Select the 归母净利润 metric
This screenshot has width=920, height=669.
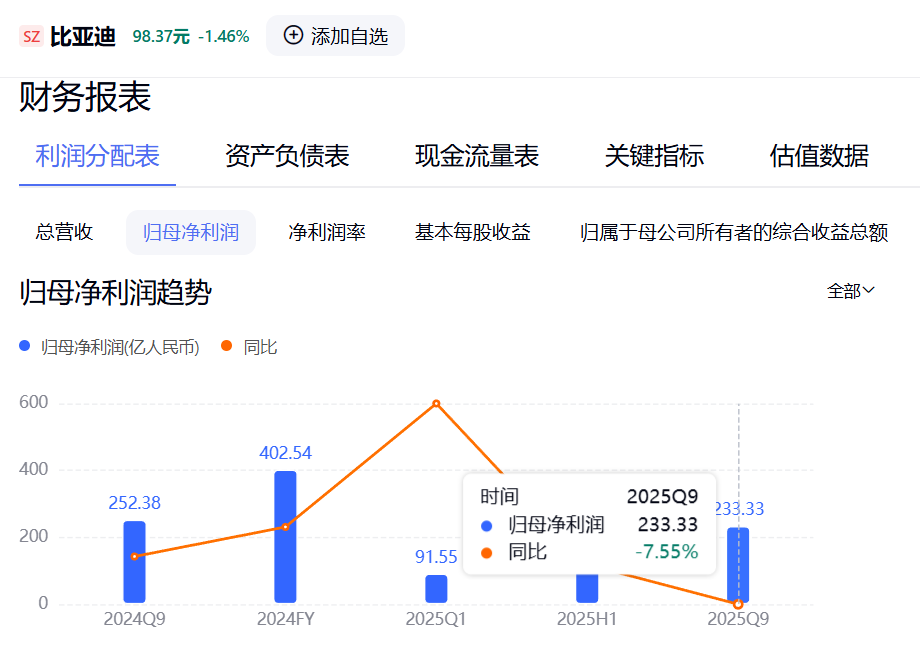tap(191, 232)
